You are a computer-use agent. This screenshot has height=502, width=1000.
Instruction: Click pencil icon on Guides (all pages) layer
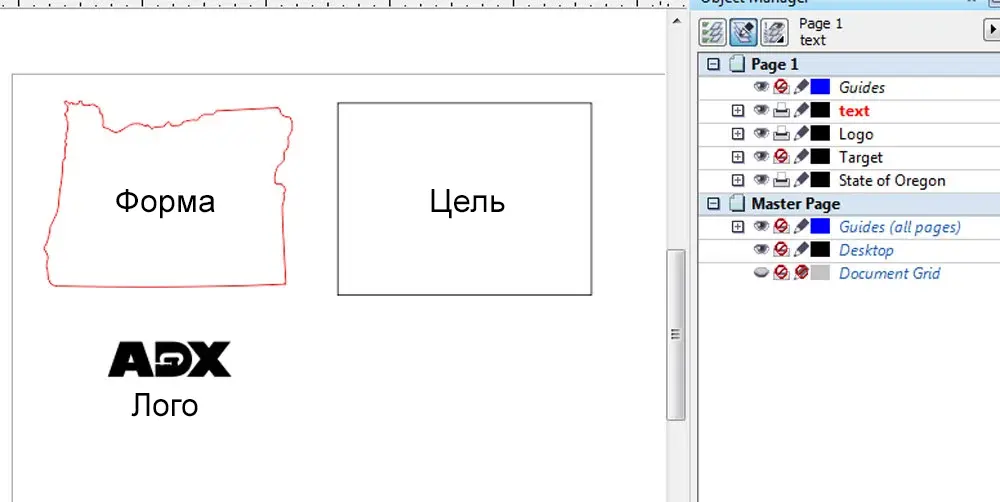801,226
